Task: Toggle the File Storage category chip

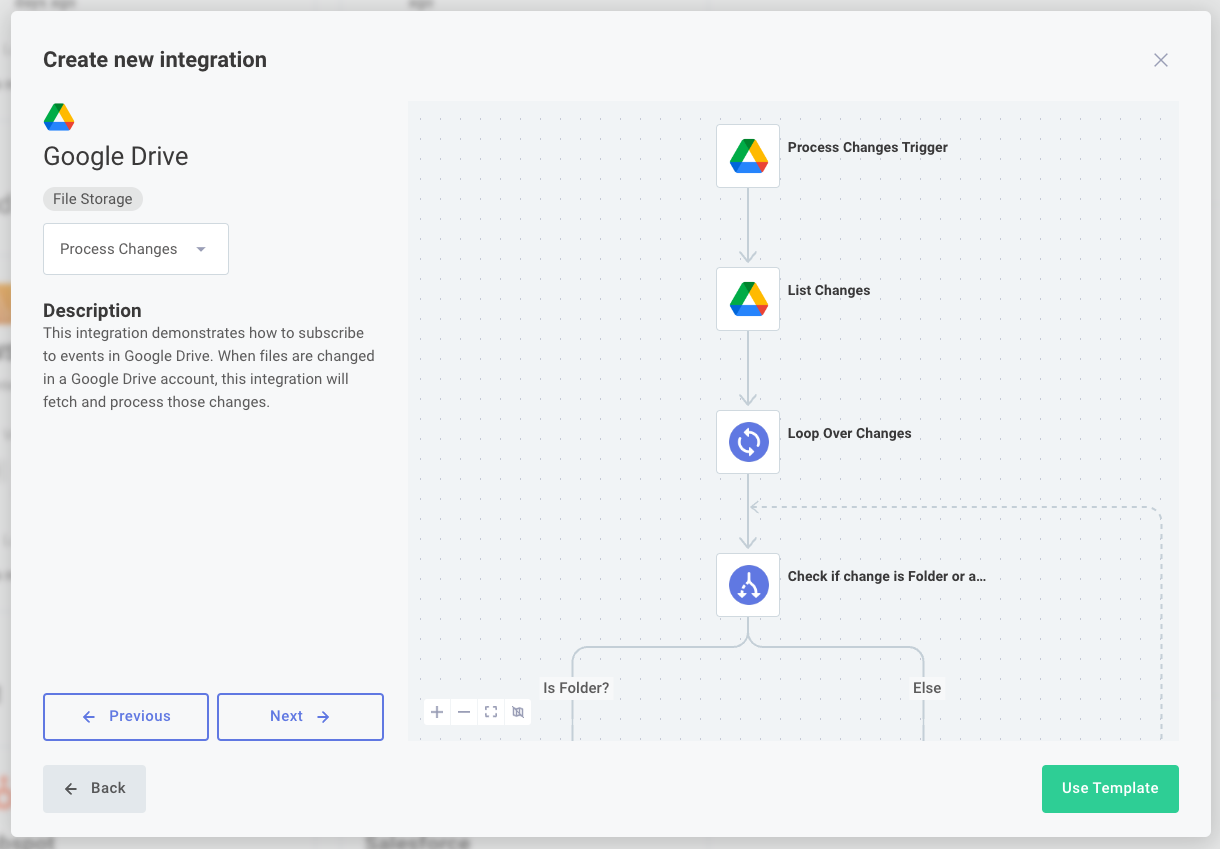Action: [x=92, y=199]
